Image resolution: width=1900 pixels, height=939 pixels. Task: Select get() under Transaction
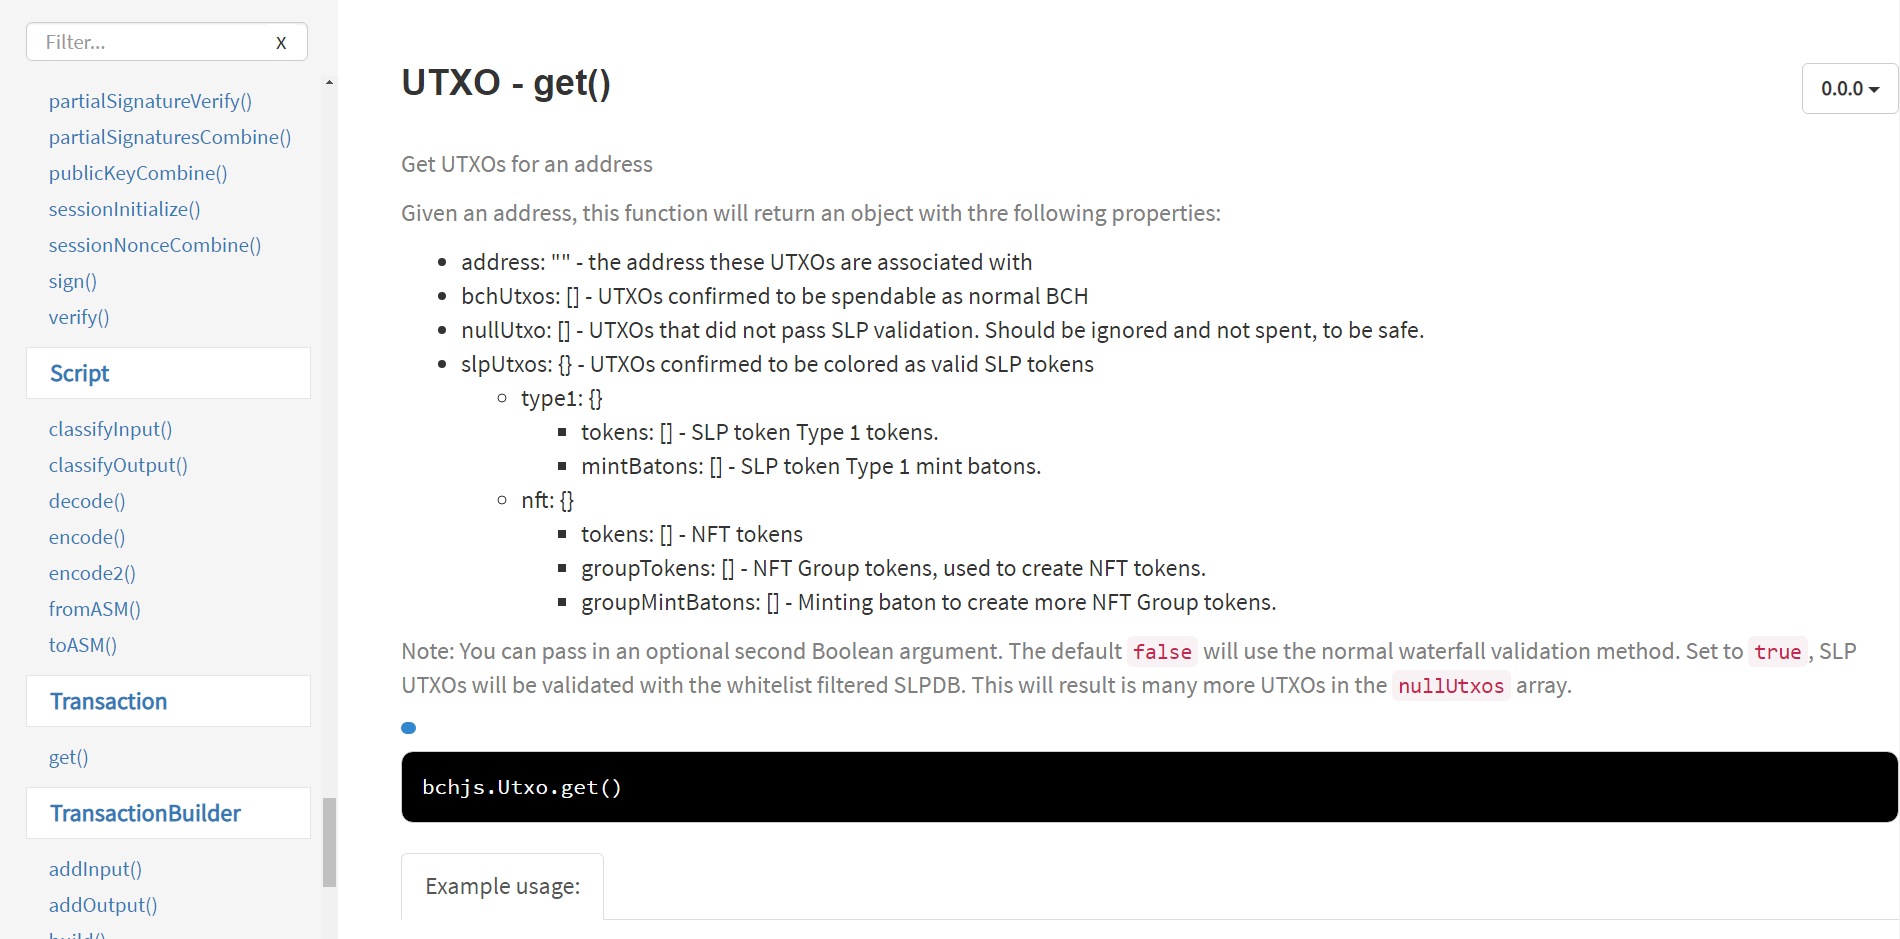click(x=69, y=757)
